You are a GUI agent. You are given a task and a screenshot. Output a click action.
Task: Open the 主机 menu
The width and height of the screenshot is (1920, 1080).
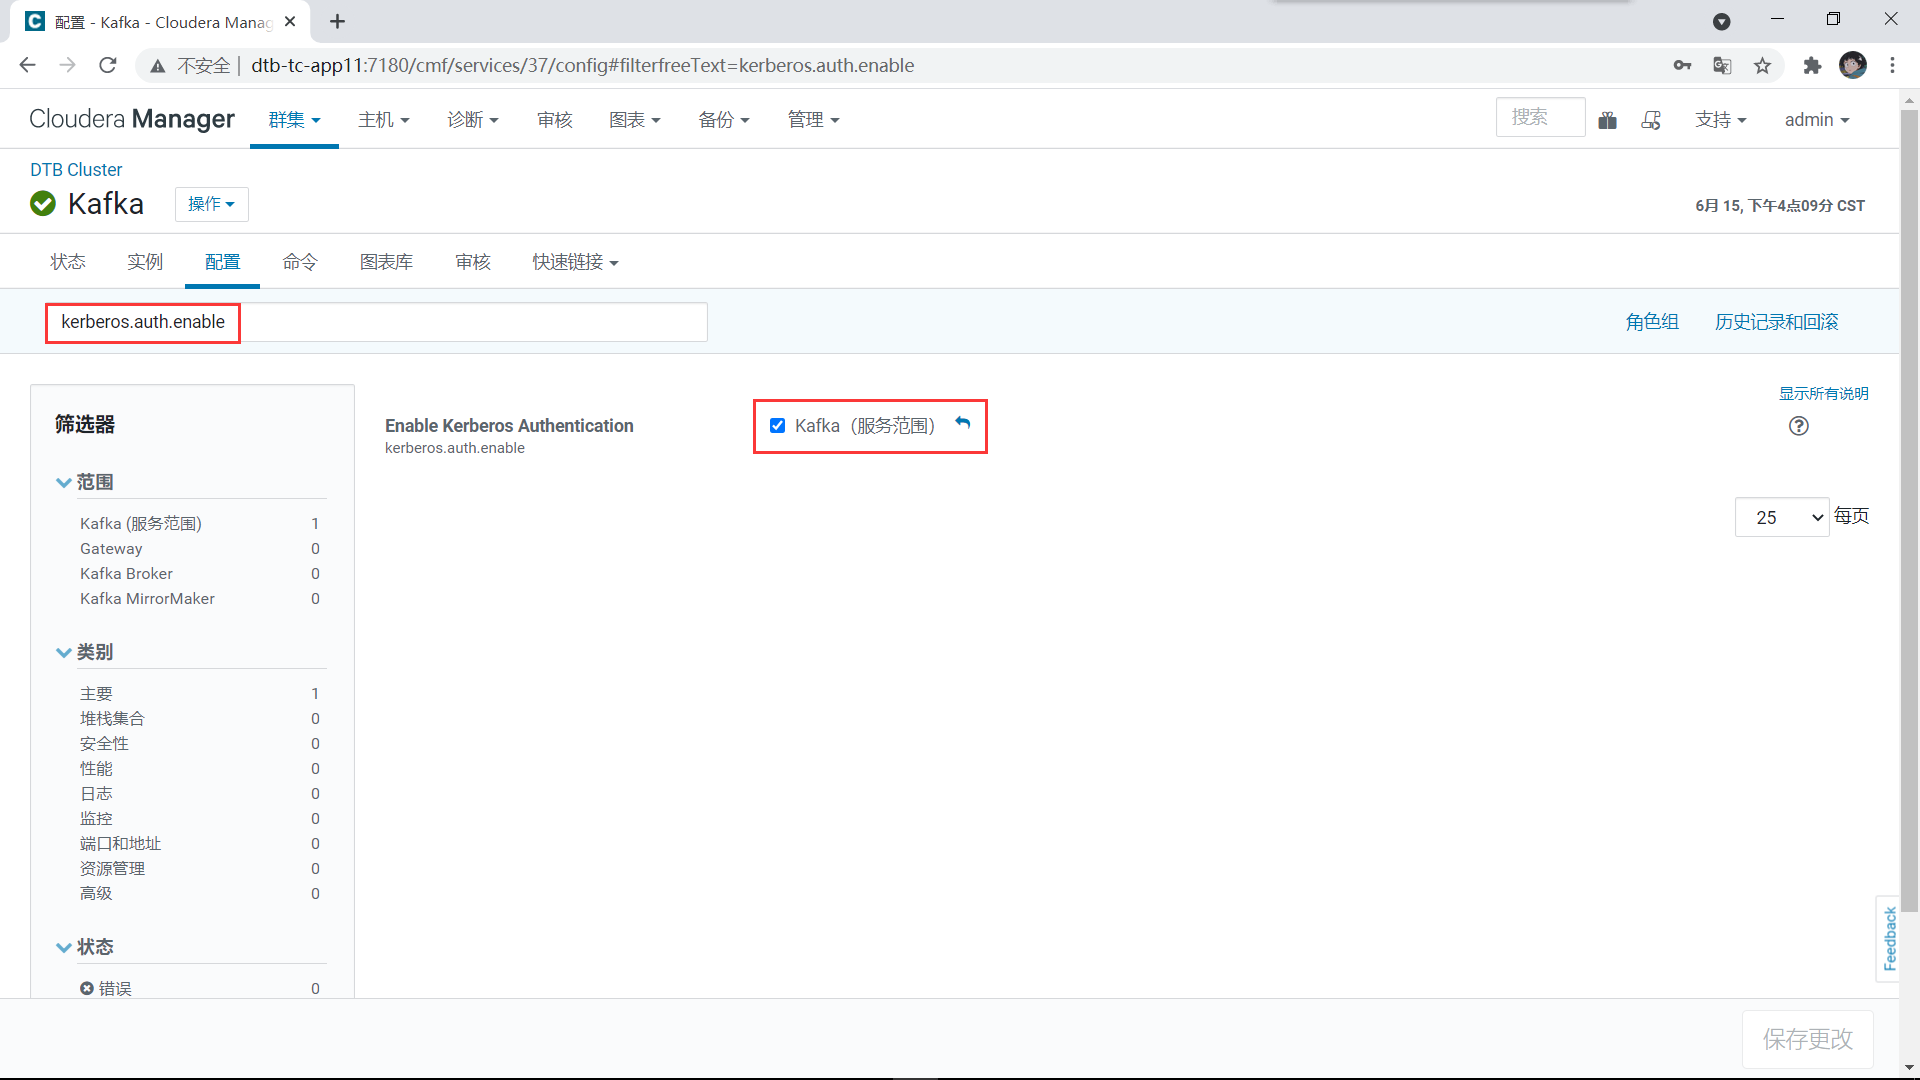pyautogui.click(x=384, y=120)
